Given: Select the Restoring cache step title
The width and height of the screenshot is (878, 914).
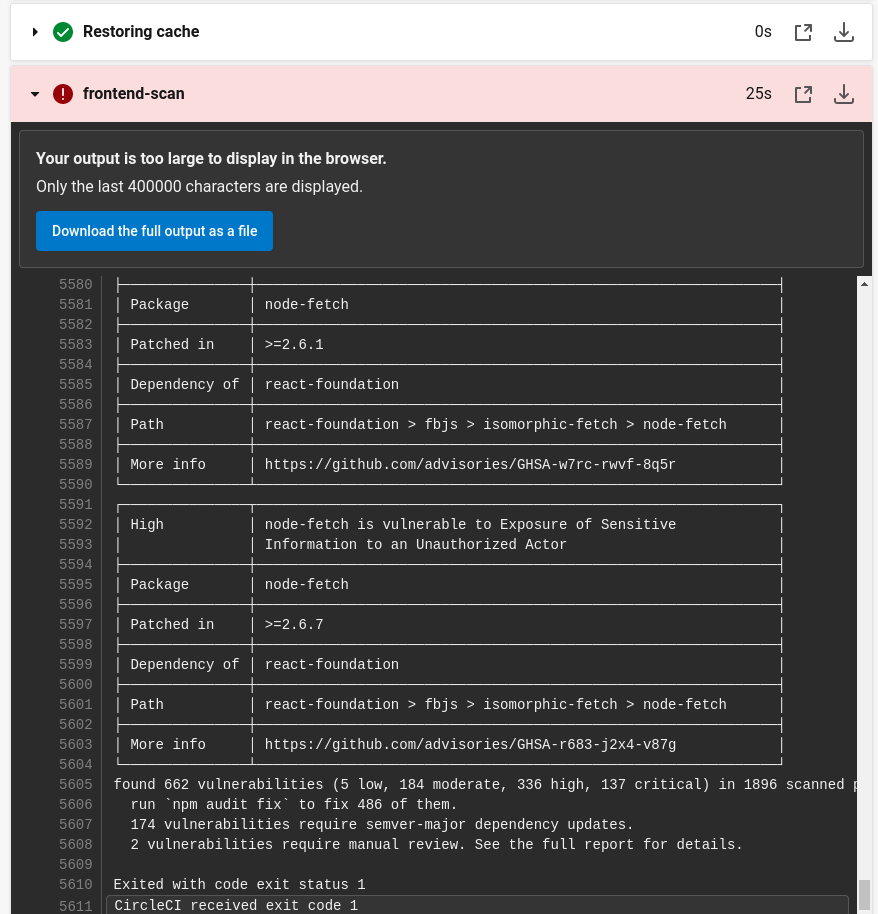Looking at the screenshot, I should click(141, 31).
